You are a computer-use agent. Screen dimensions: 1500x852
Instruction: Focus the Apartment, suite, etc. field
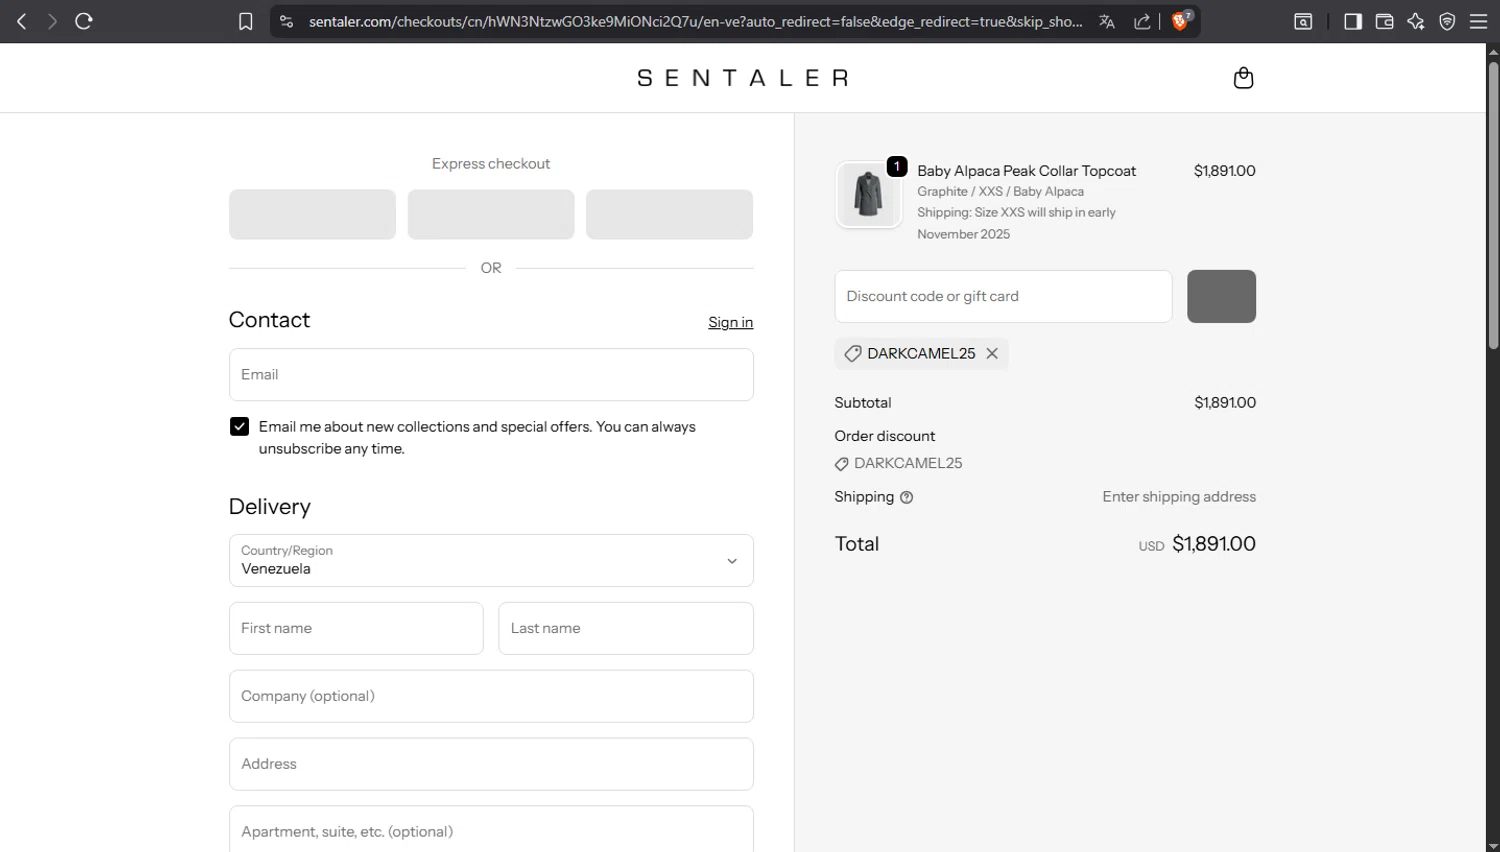491,830
